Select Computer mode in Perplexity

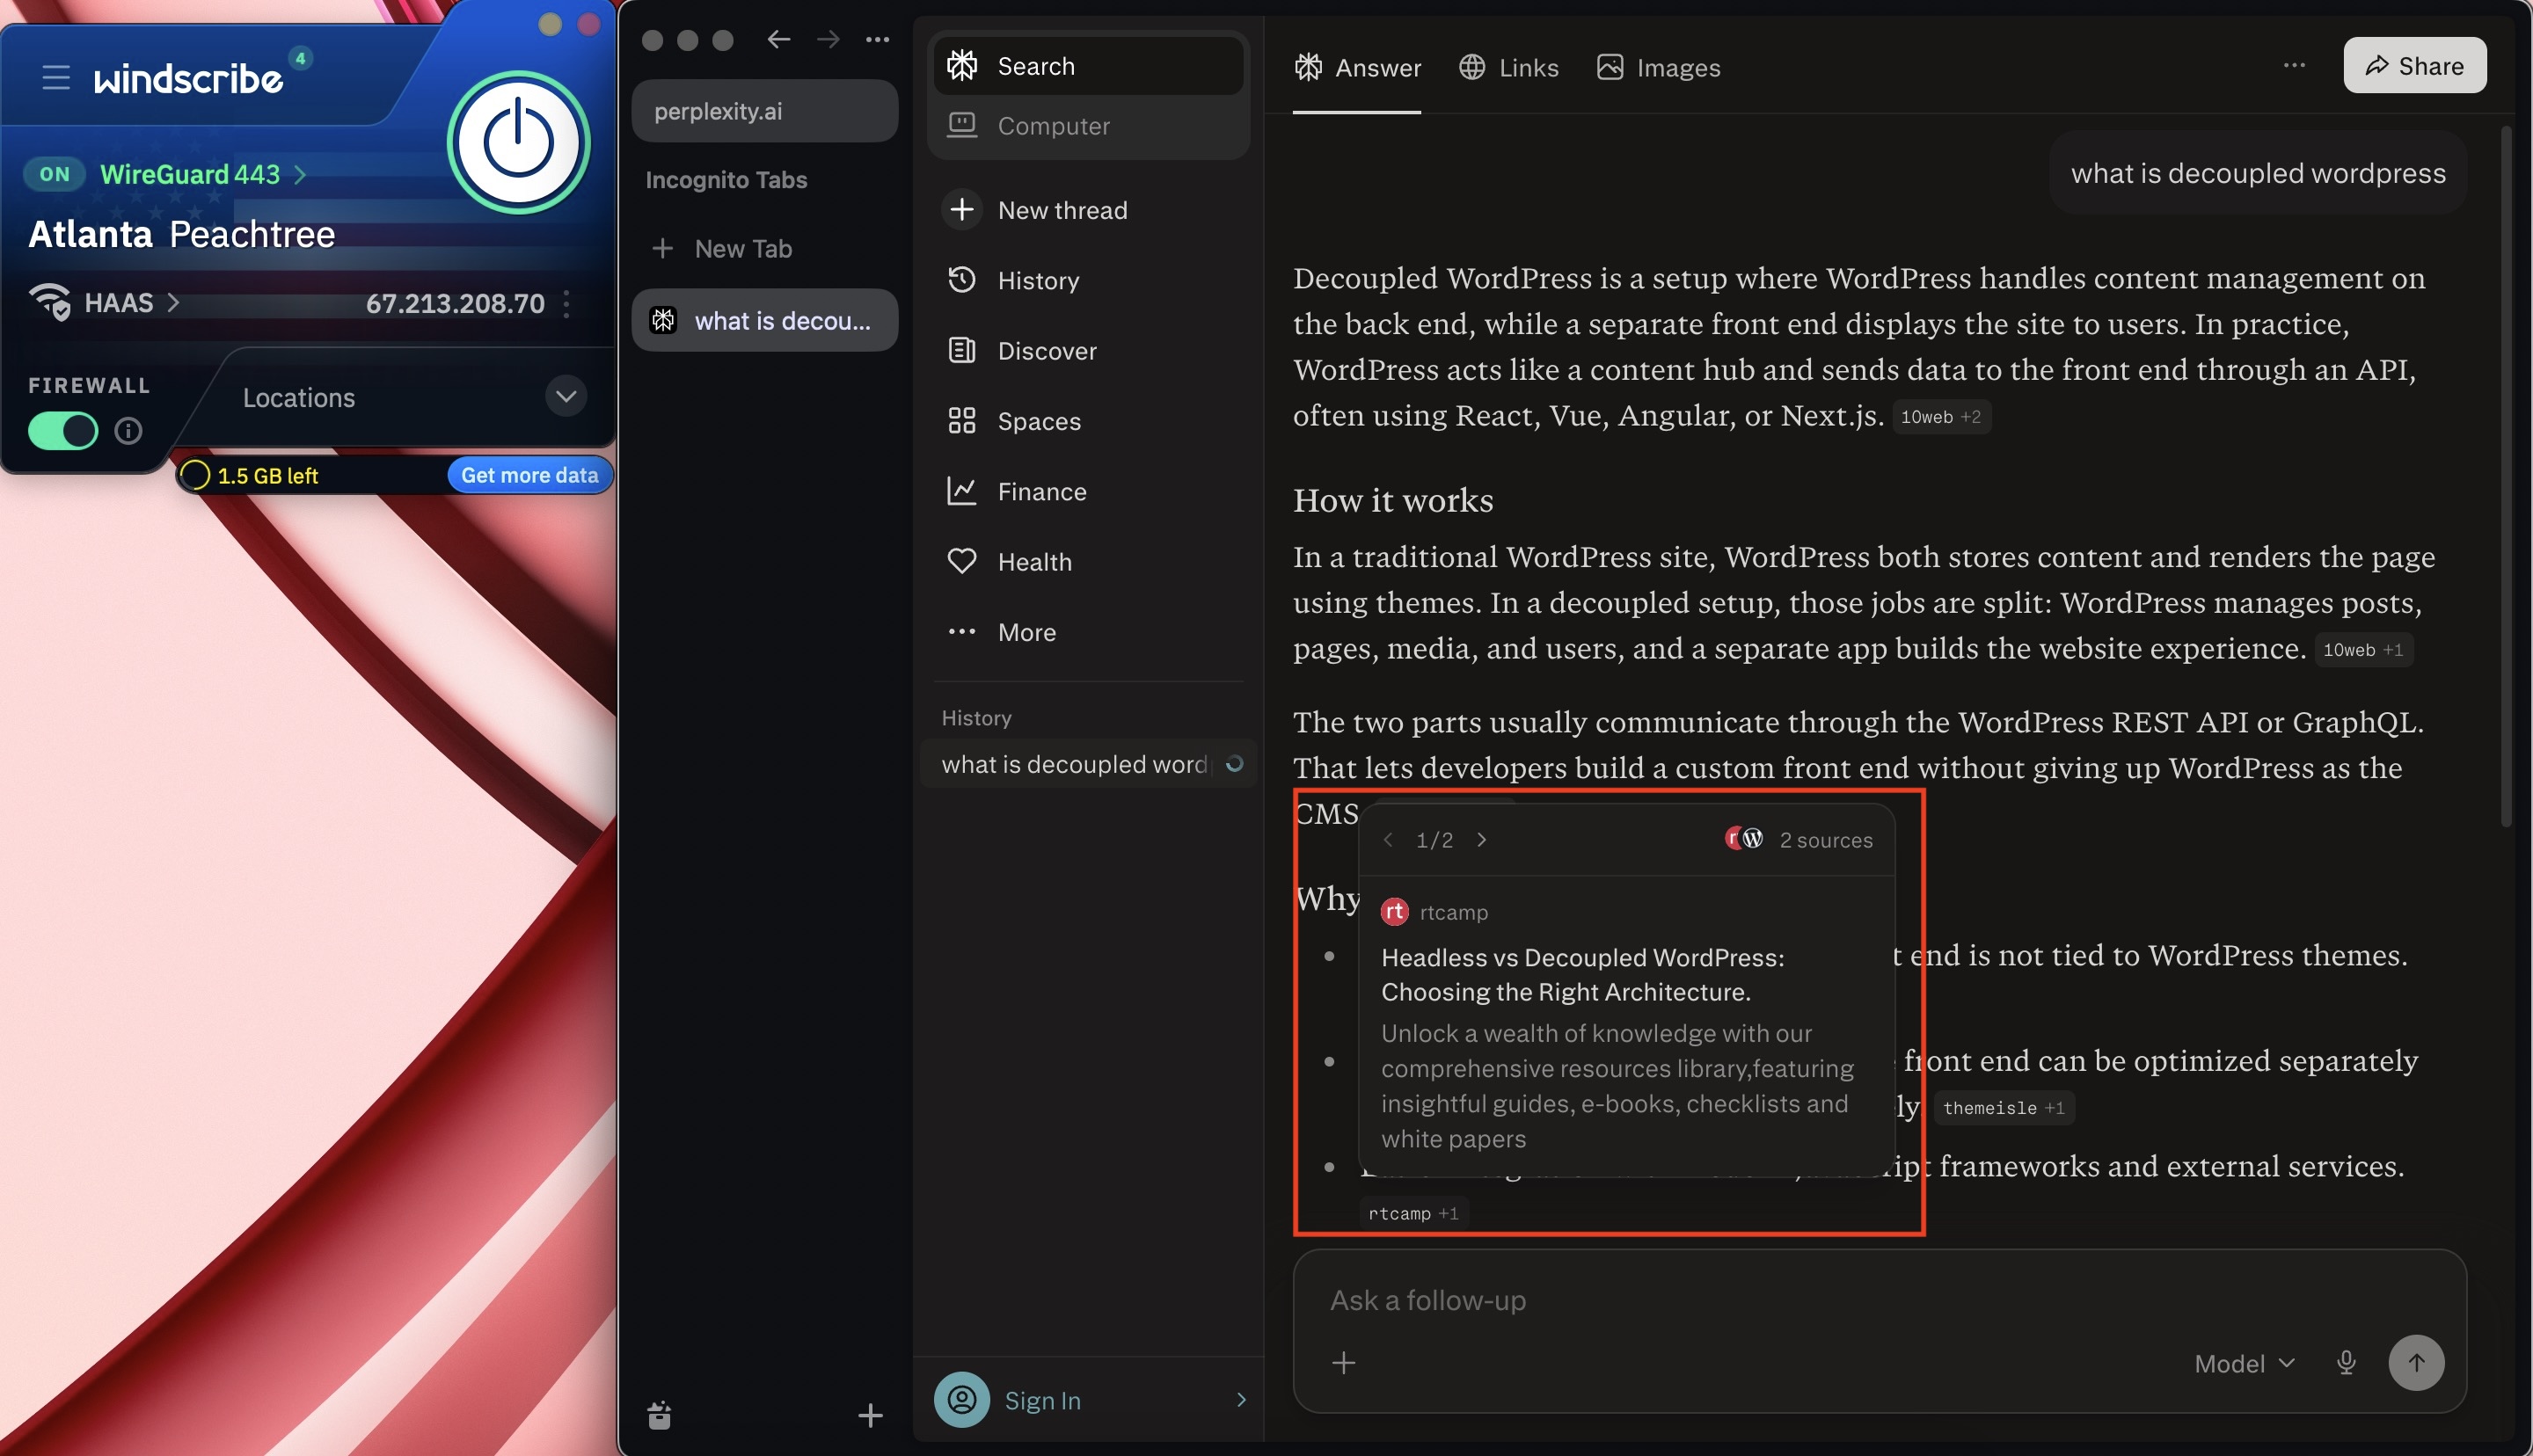[x=1088, y=126]
